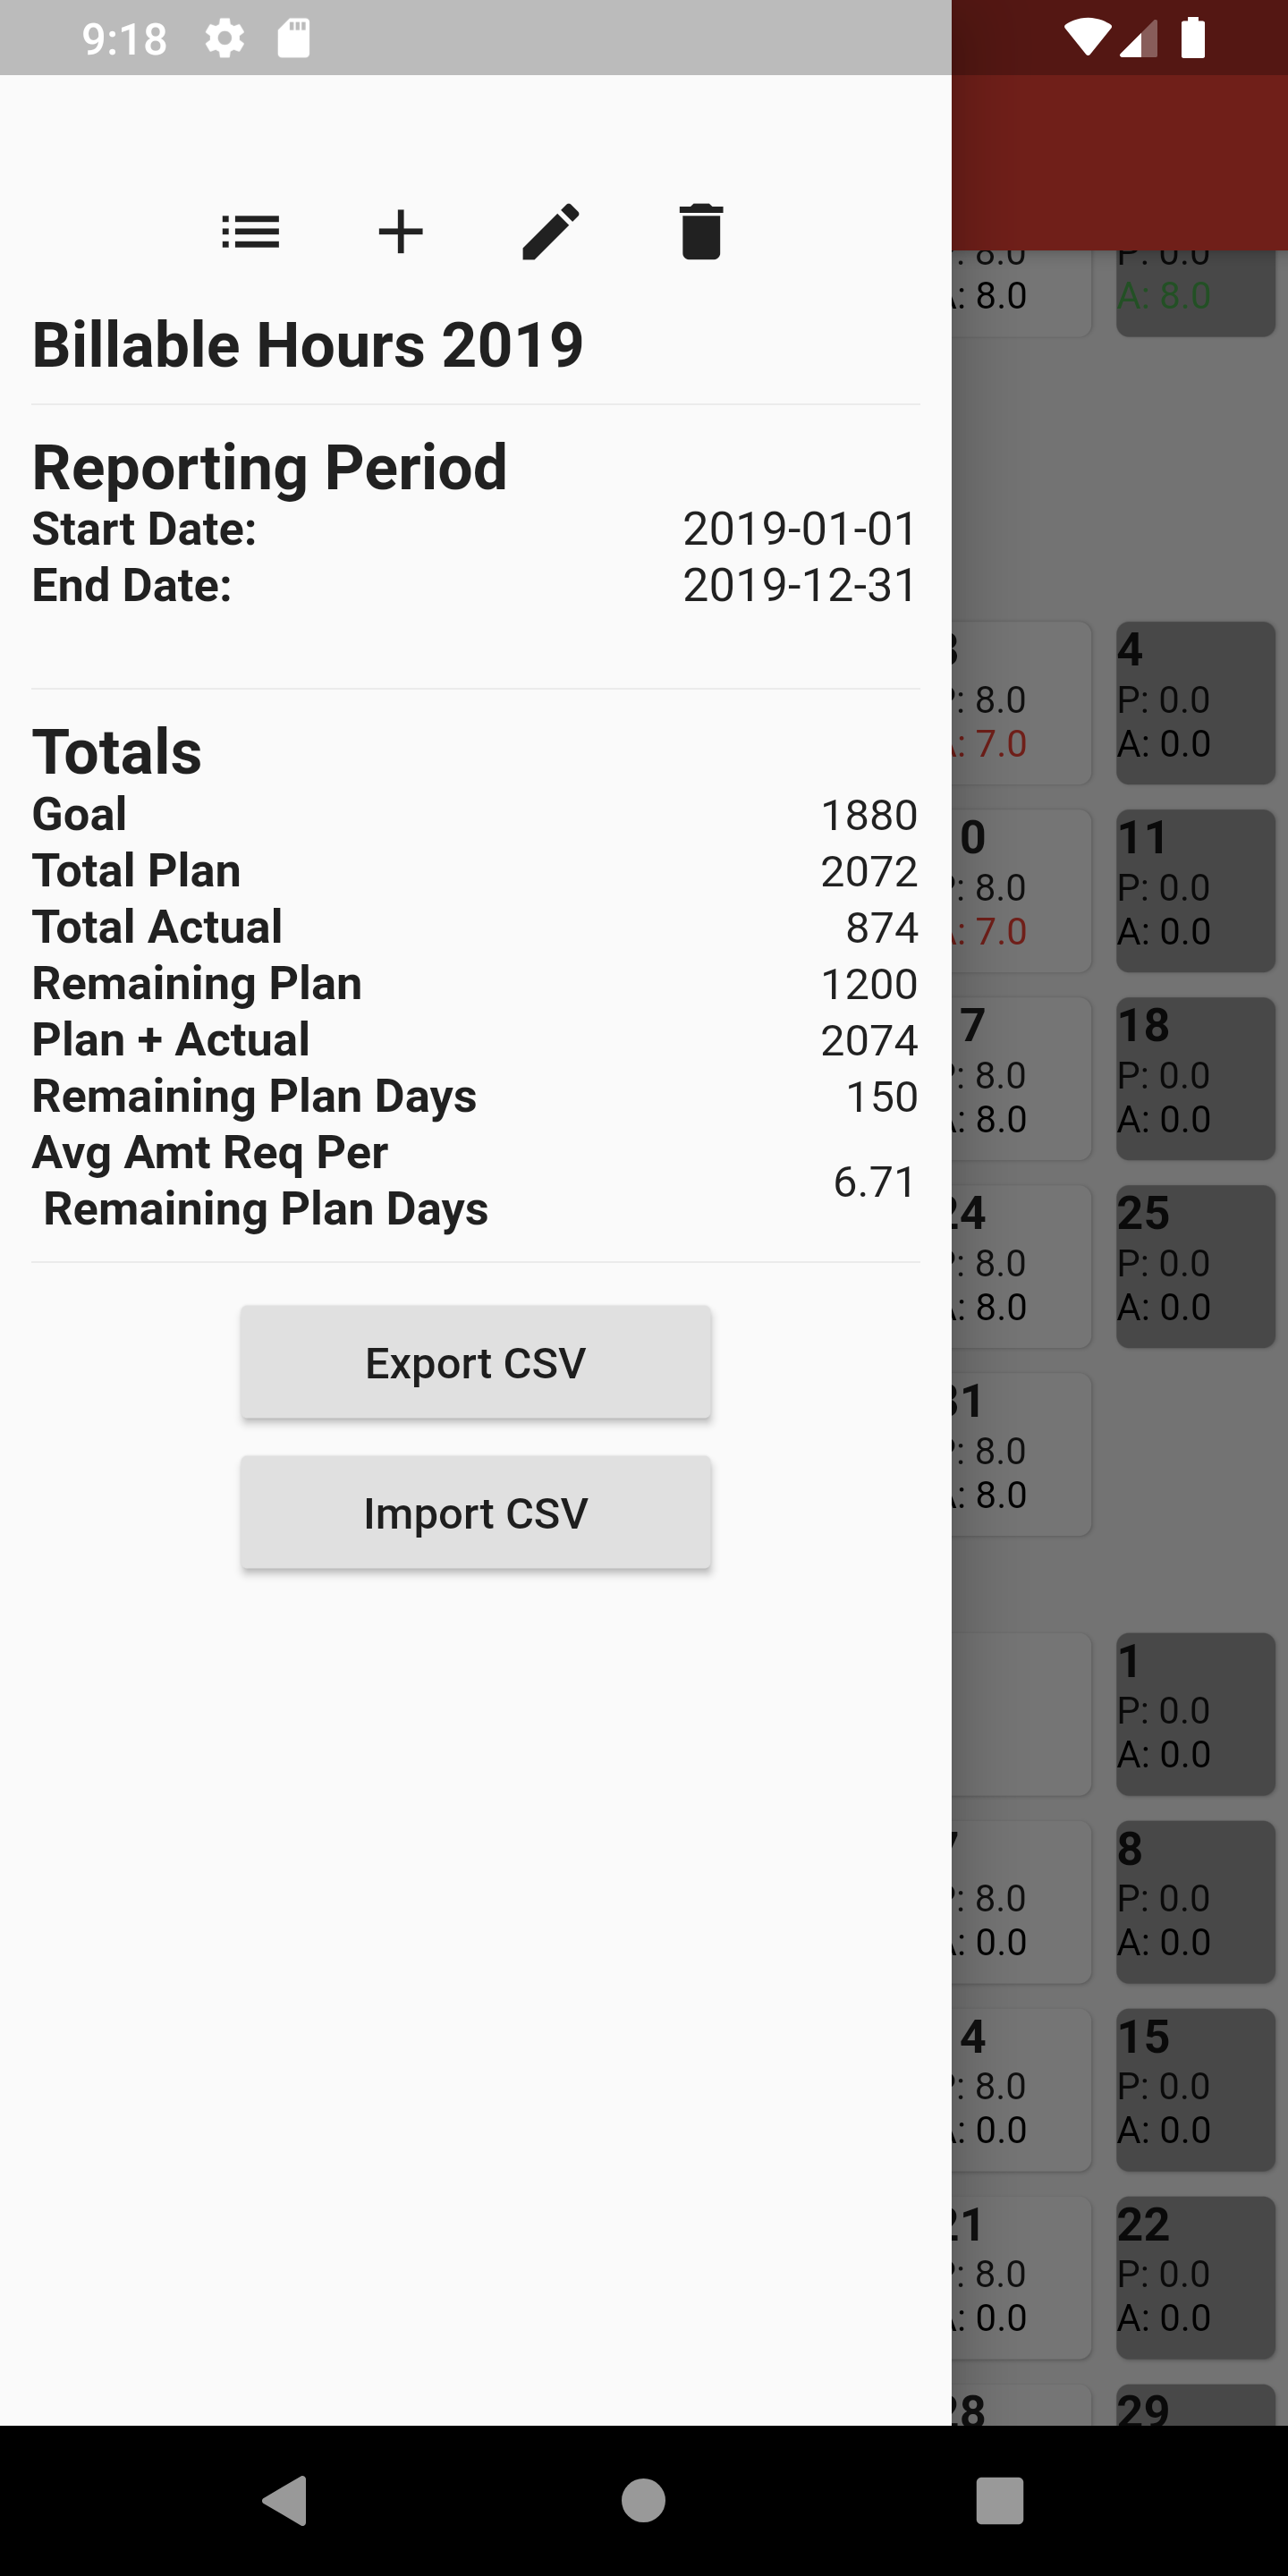Tap the End Date value 2019-12-31
The height and width of the screenshot is (2576, 1288).
click(x=799, y=585)
